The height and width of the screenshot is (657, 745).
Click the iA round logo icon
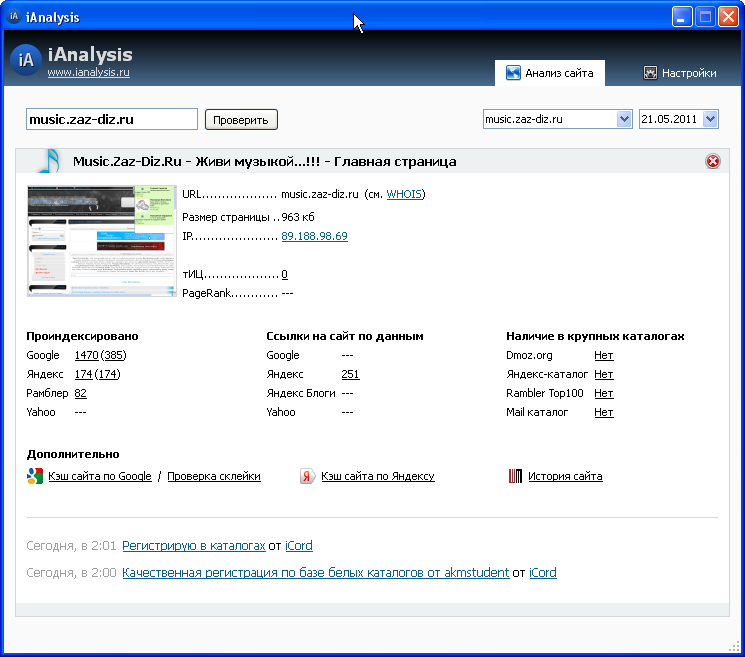(x=26, y=60)
